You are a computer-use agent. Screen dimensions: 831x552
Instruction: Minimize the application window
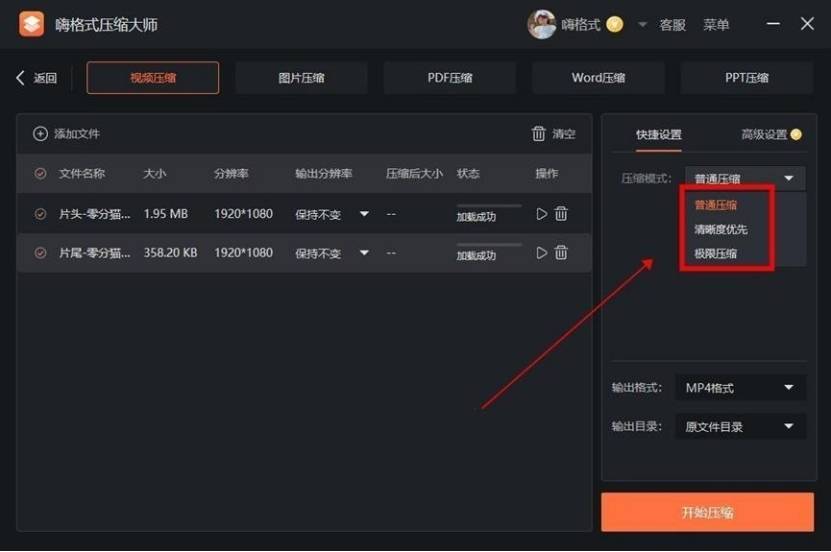click(773, 24)
